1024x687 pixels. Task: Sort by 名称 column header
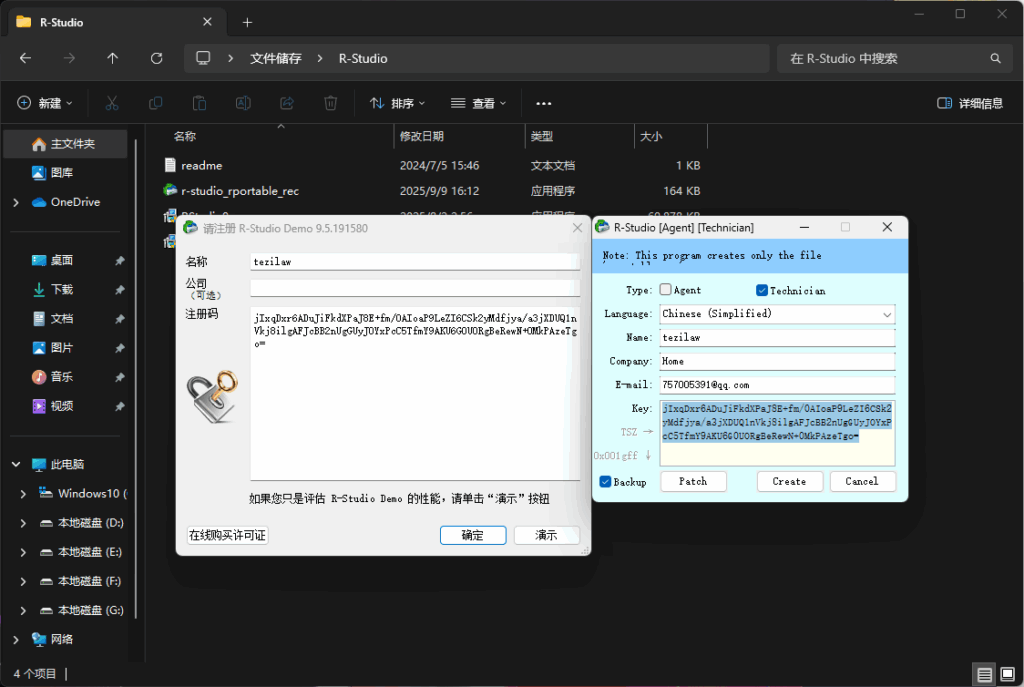tap(184, 136)
